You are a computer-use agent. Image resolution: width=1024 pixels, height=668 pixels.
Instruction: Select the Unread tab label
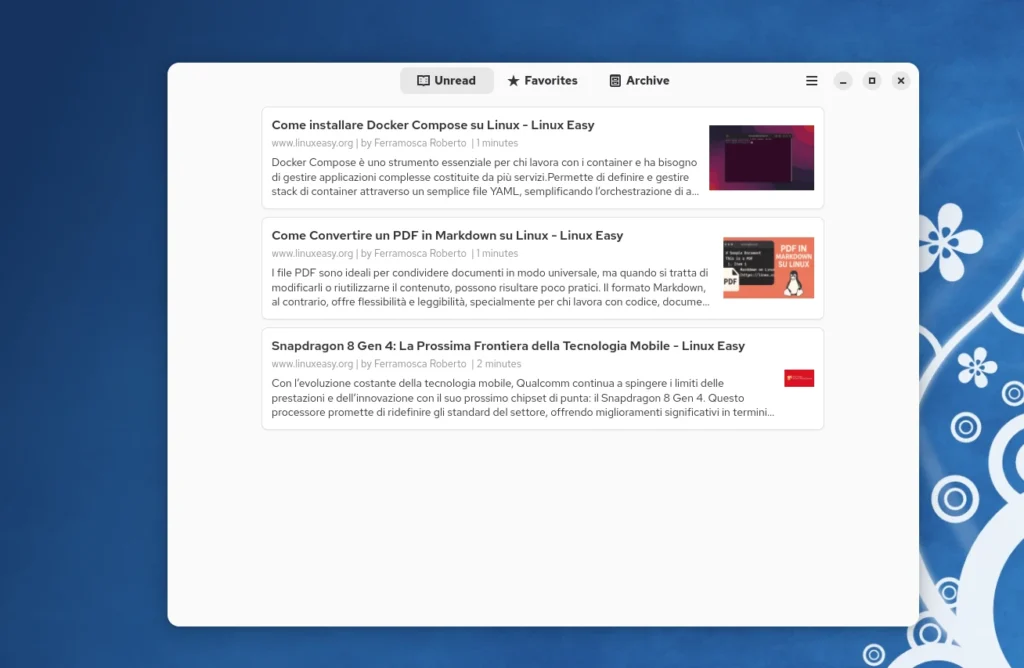[455, 81]
